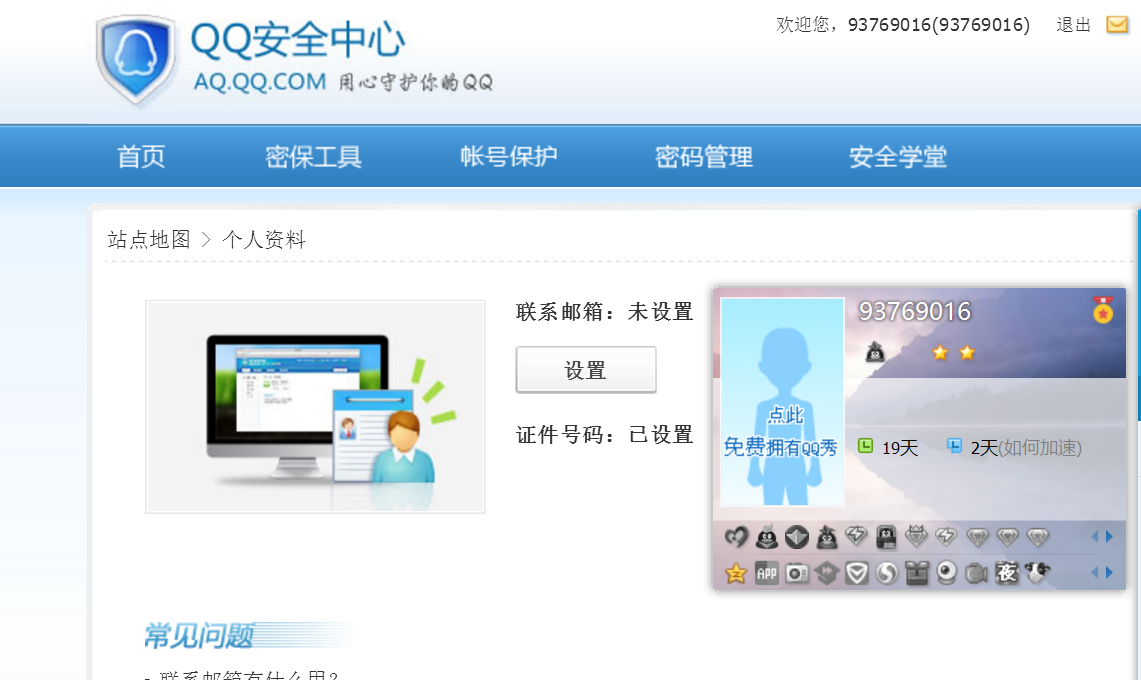Click the crowned diamond badge icon

point(916,537)
